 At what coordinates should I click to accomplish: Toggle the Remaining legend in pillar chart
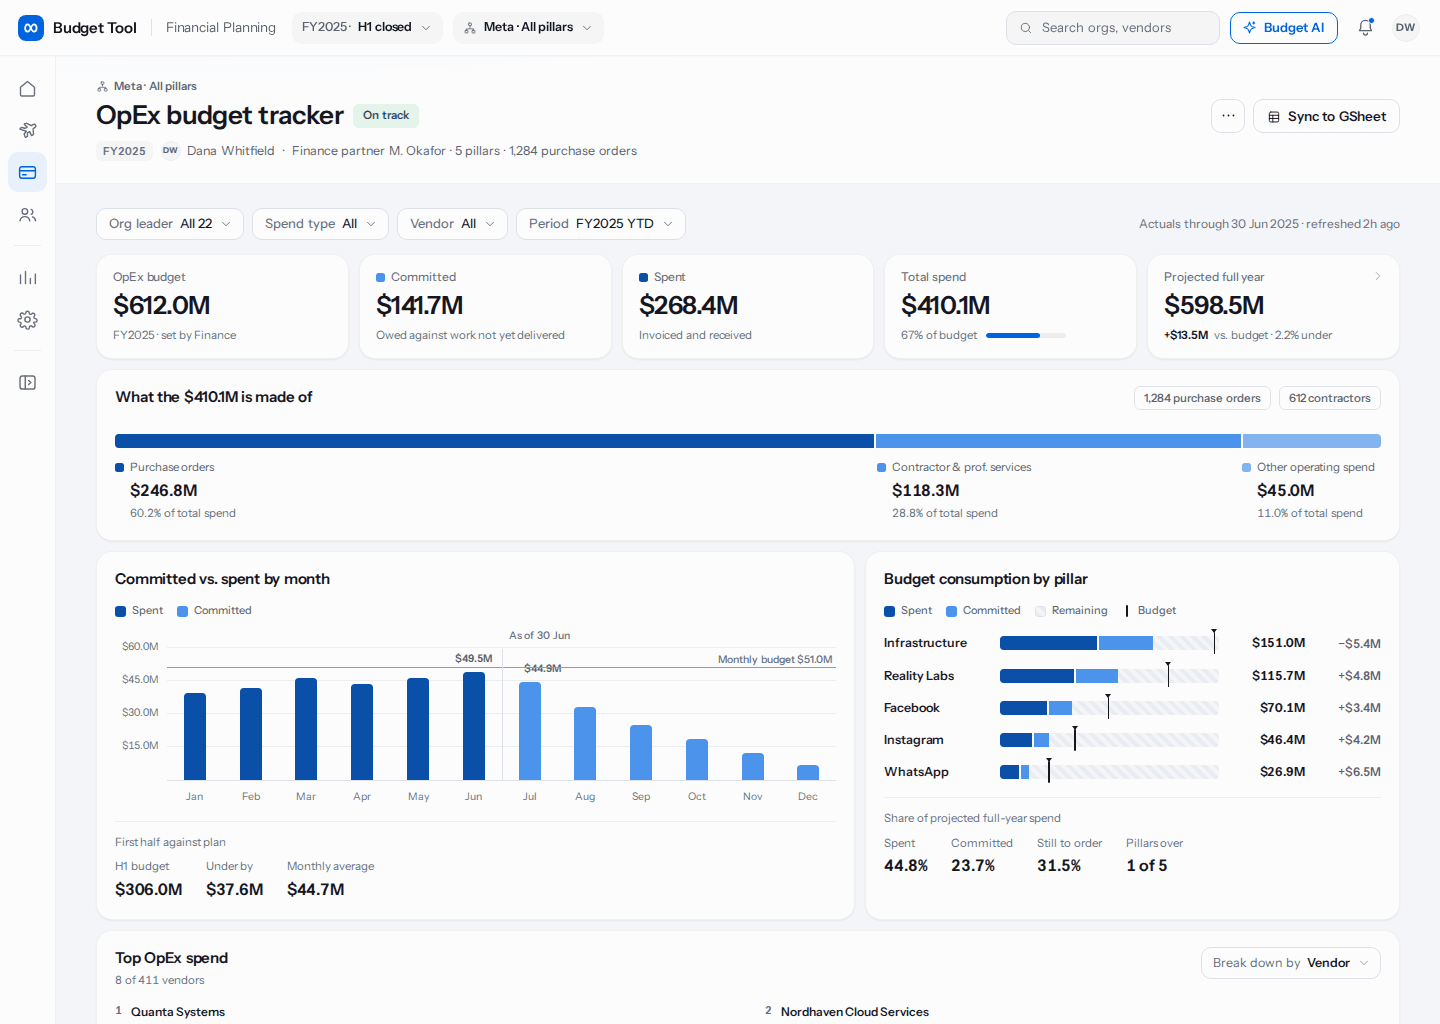tap(1071, 611)
